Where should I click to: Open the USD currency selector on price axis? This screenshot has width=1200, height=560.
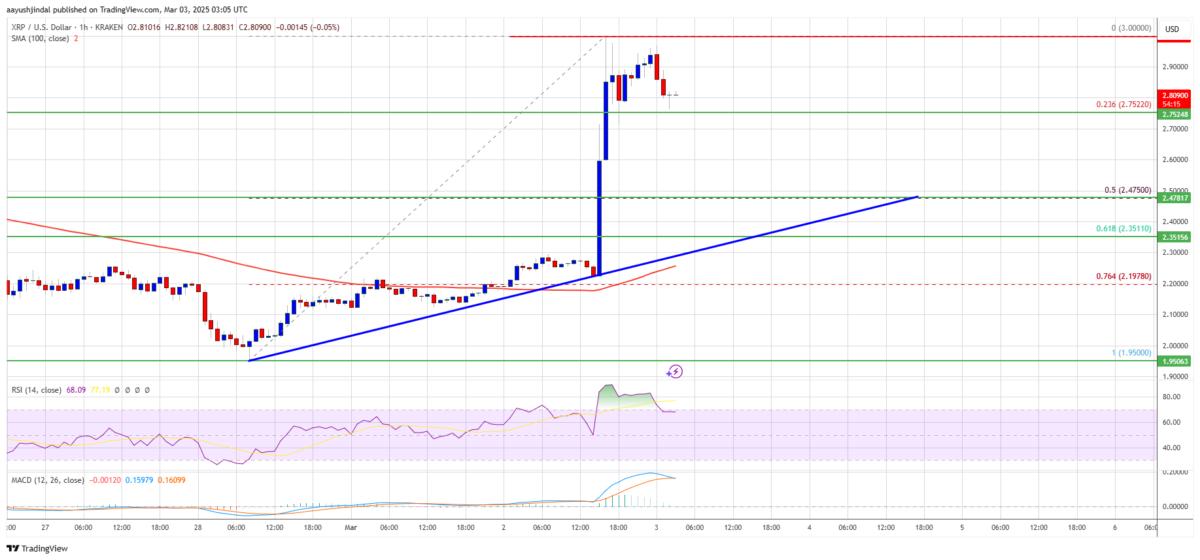[1171, 30]
